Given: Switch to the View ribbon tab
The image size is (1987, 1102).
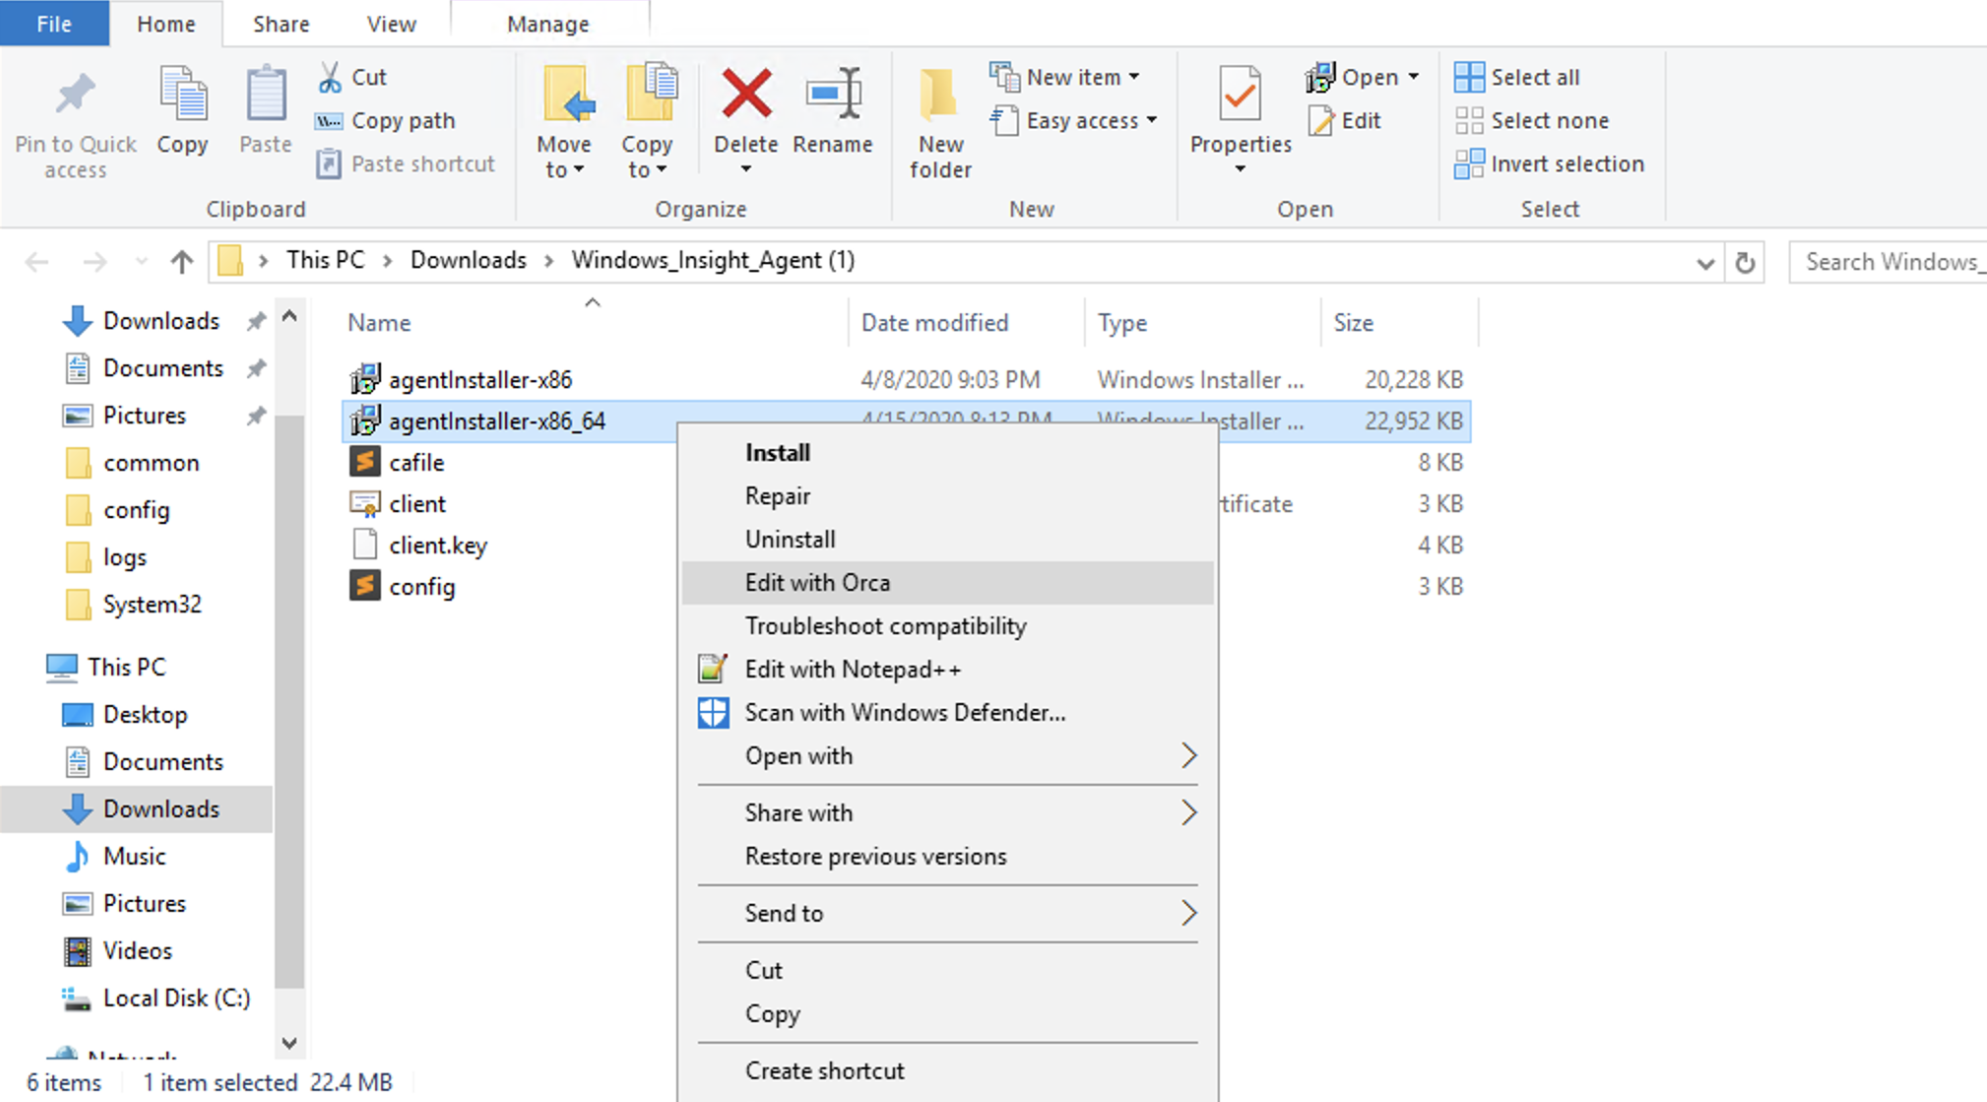Looking at the screenshot, I should click(x=390, y=24).
